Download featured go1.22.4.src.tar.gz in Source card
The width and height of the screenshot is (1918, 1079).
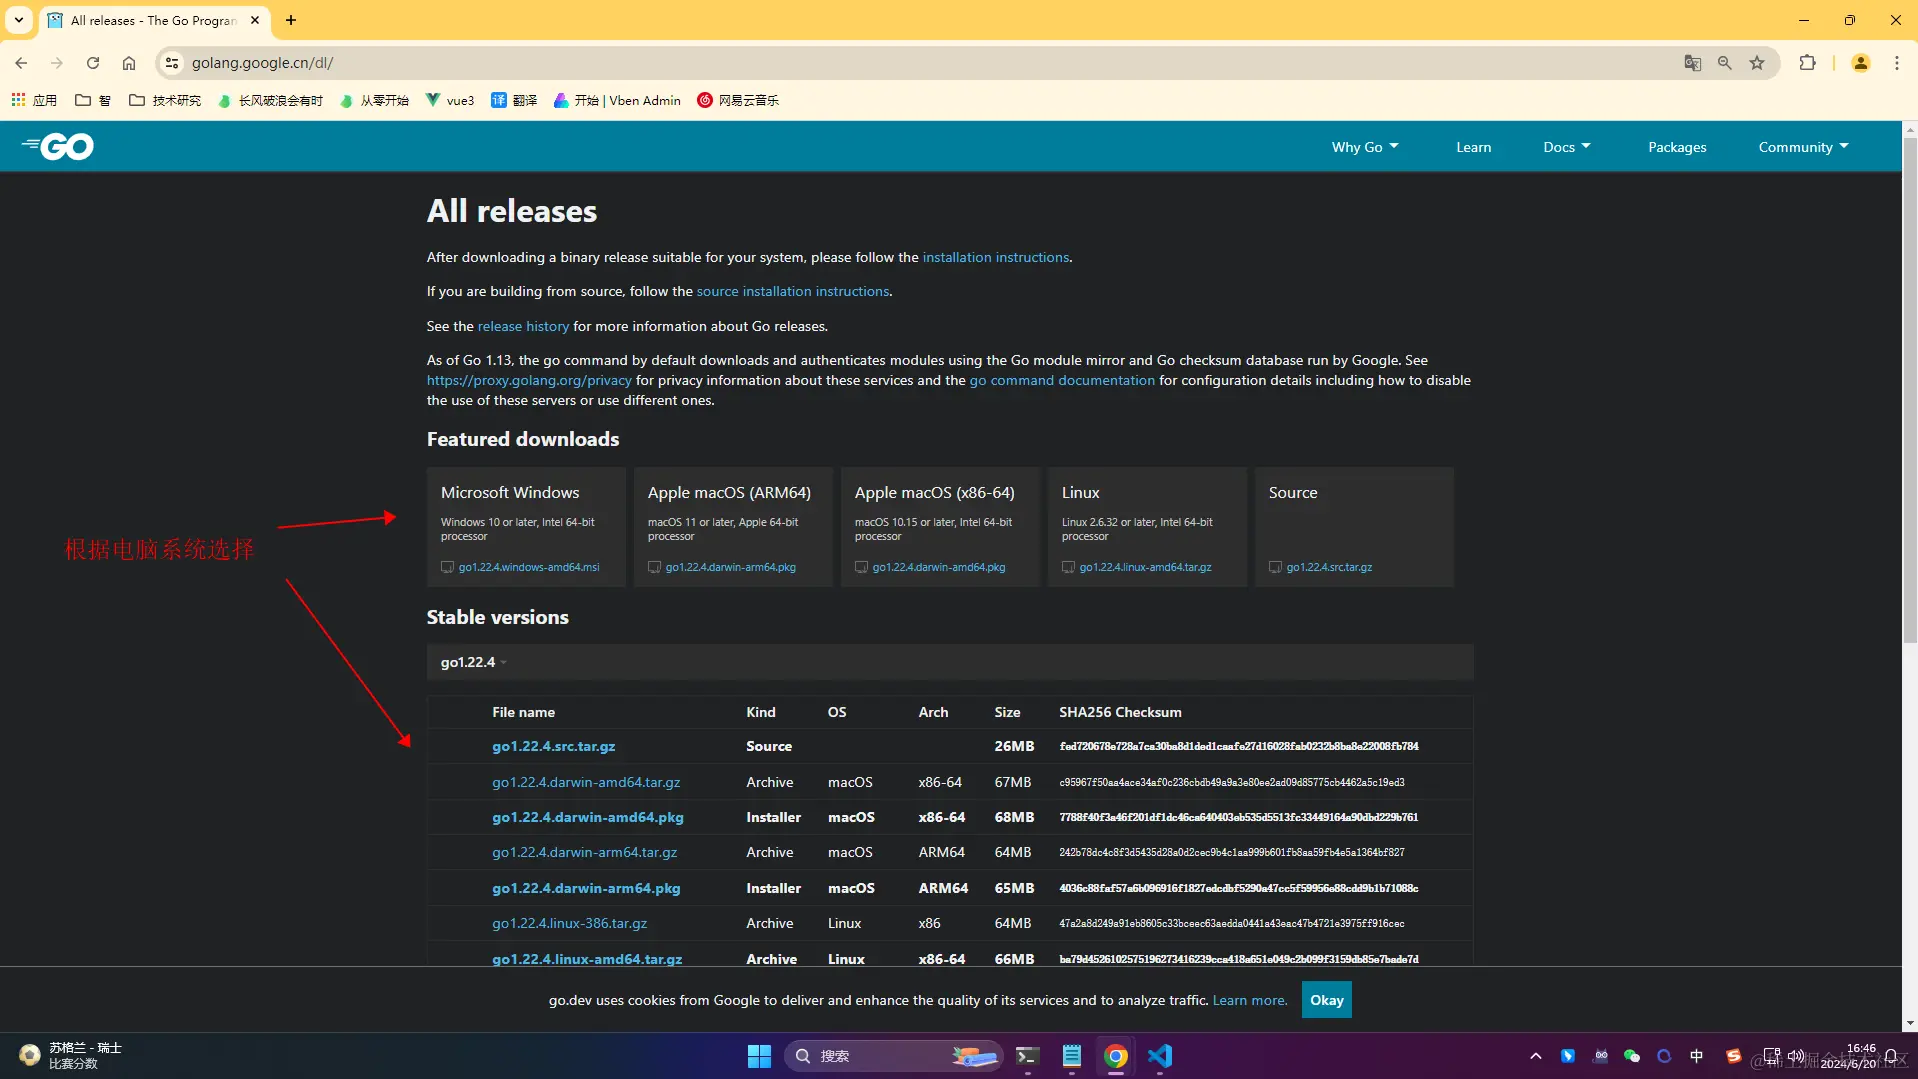tap(1329, 567)
